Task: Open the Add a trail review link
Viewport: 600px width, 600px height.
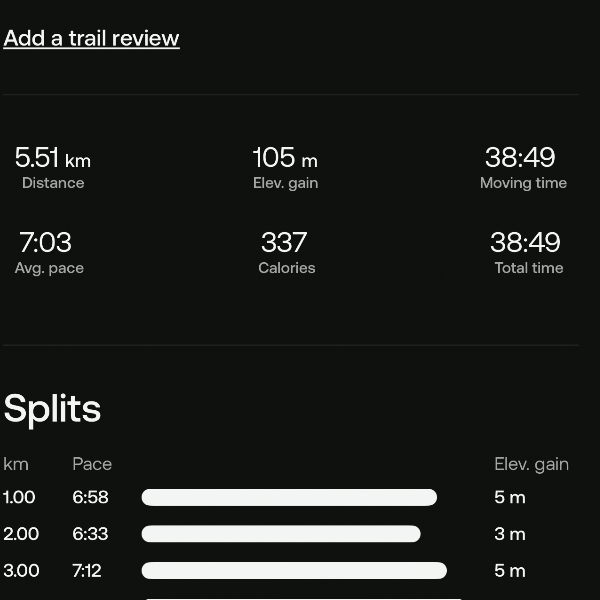Action: 91,38
